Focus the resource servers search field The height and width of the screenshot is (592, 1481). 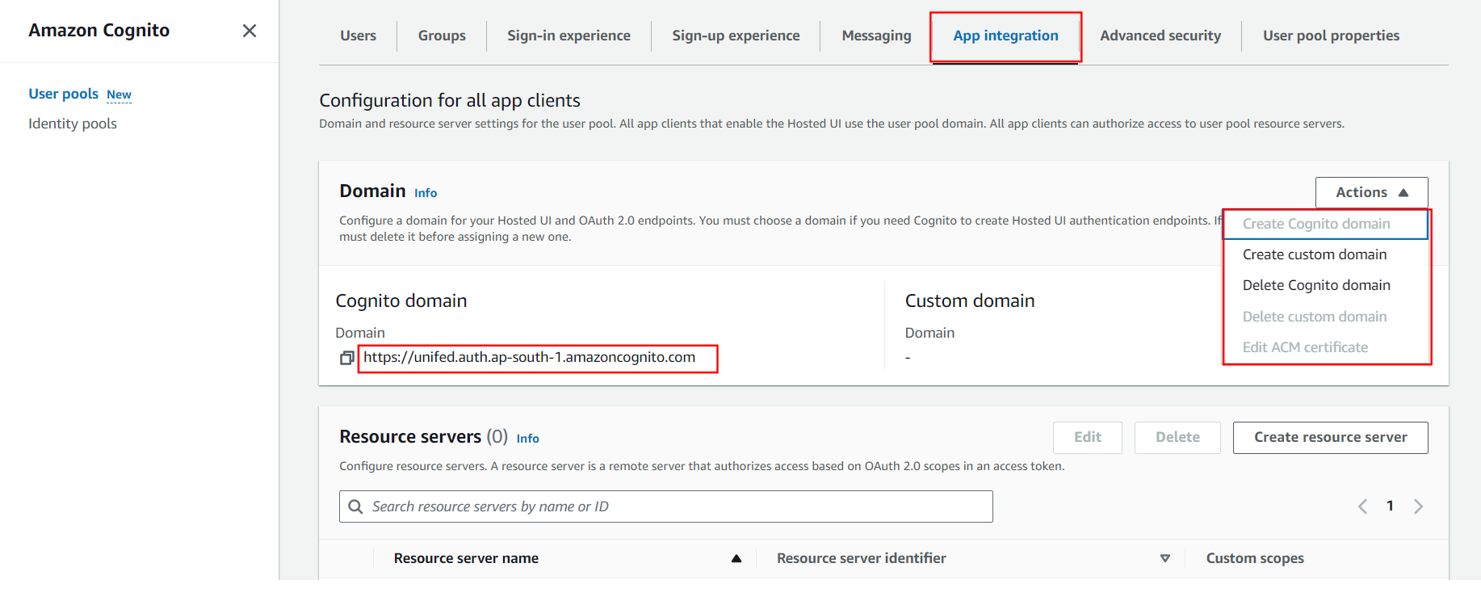click(x=666, y=507)
